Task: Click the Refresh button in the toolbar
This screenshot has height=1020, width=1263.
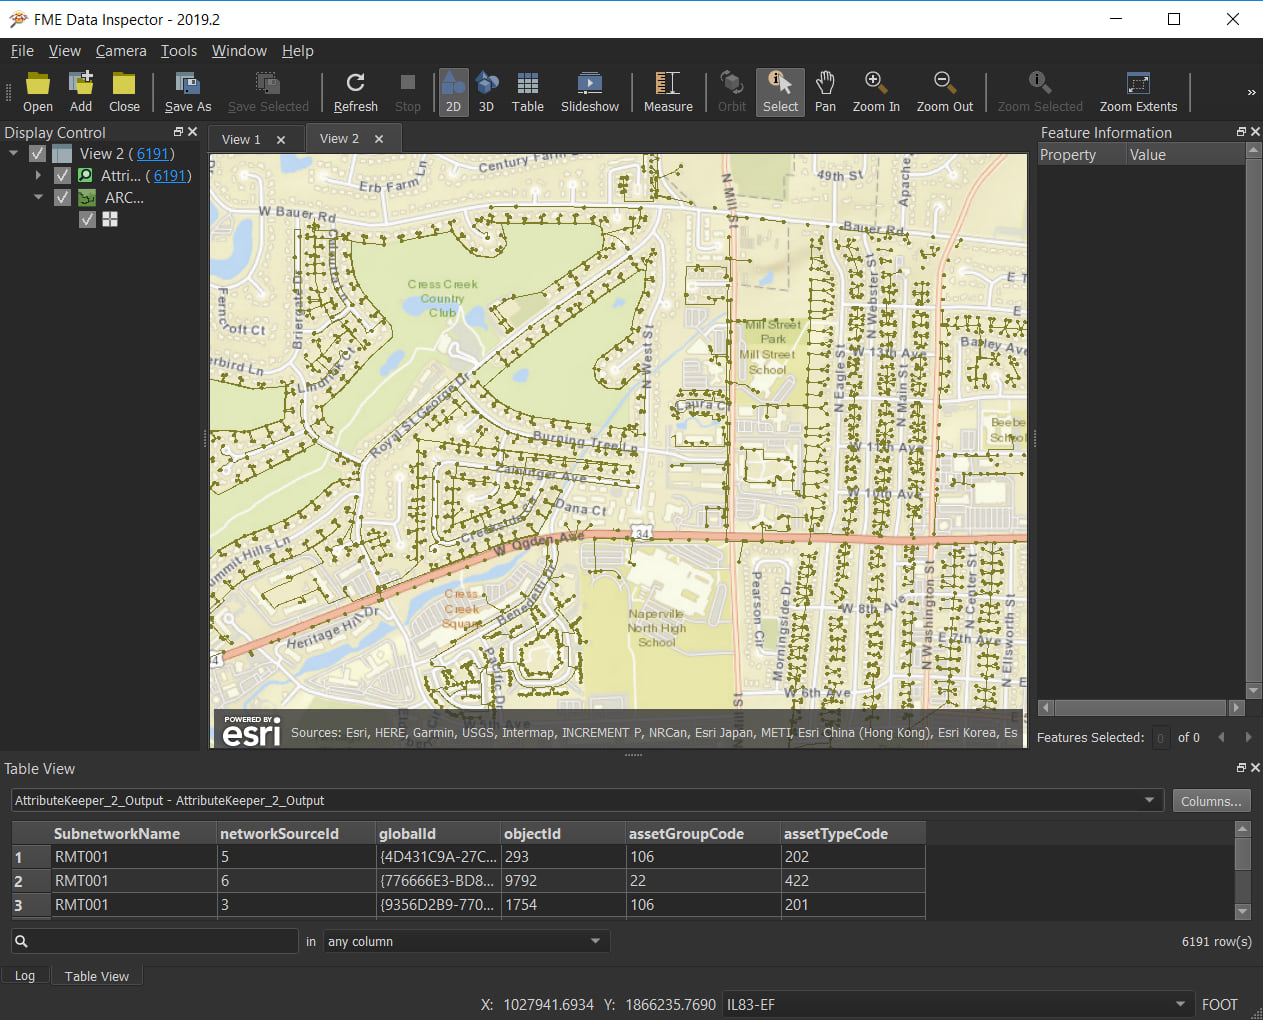Action: pyautogui.click(x=355, y=91)
